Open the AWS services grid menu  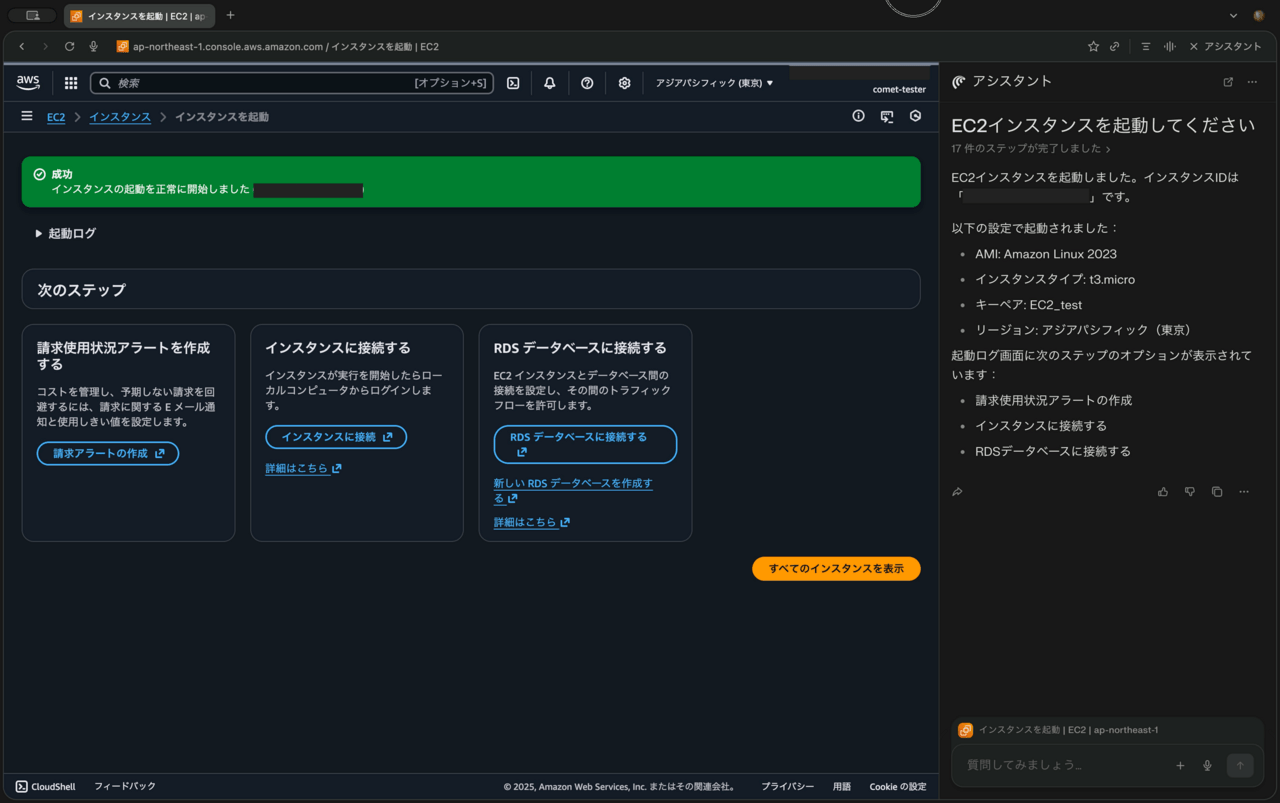[x=71, y=83]
